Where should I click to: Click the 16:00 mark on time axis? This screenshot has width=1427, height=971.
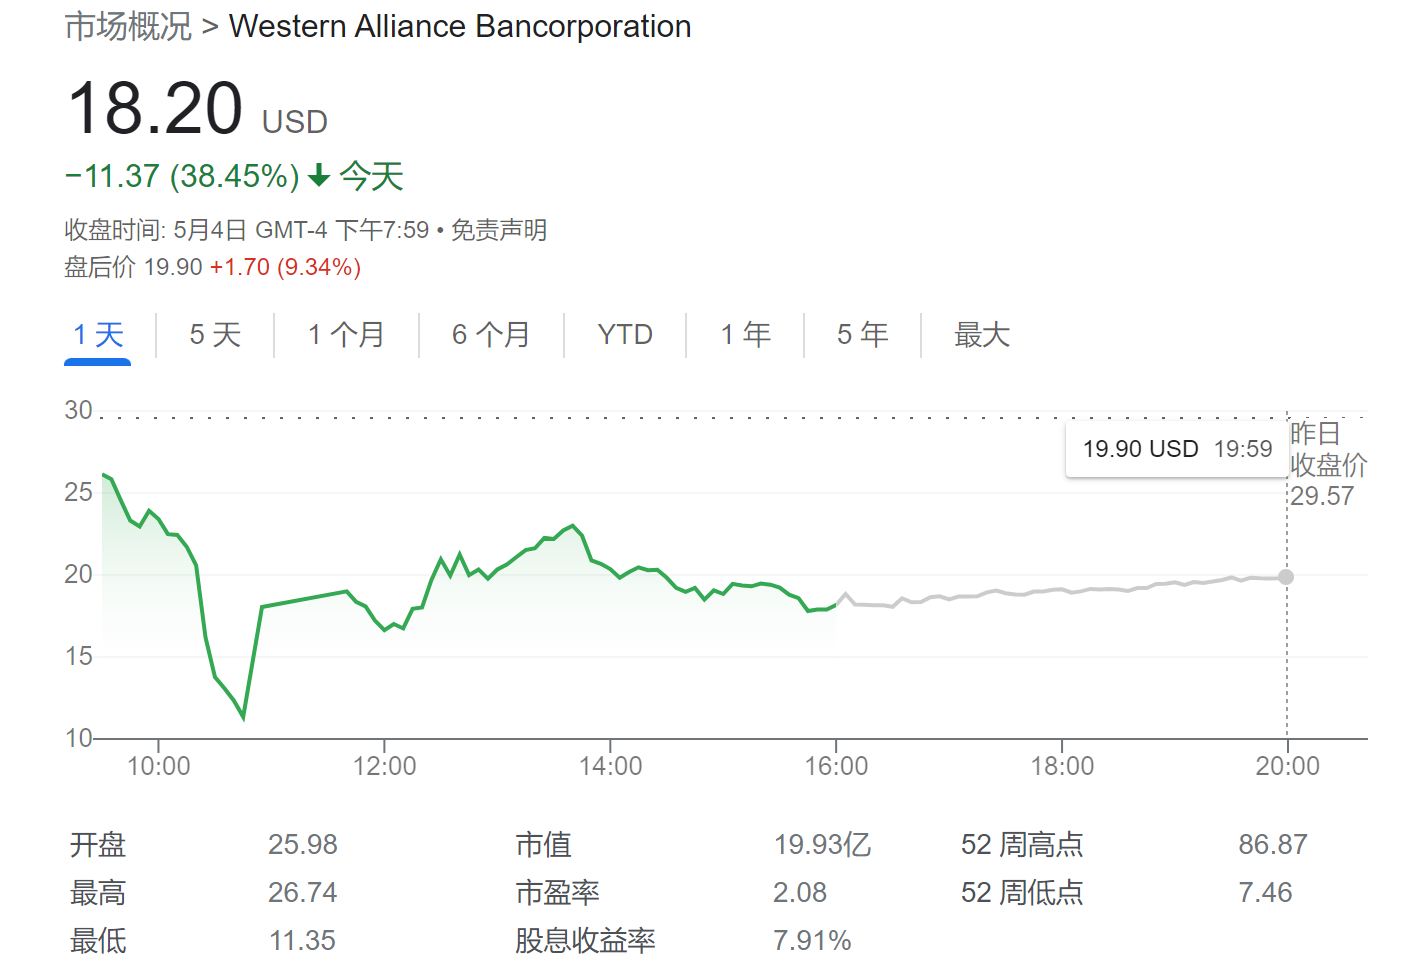click(836, 767)
